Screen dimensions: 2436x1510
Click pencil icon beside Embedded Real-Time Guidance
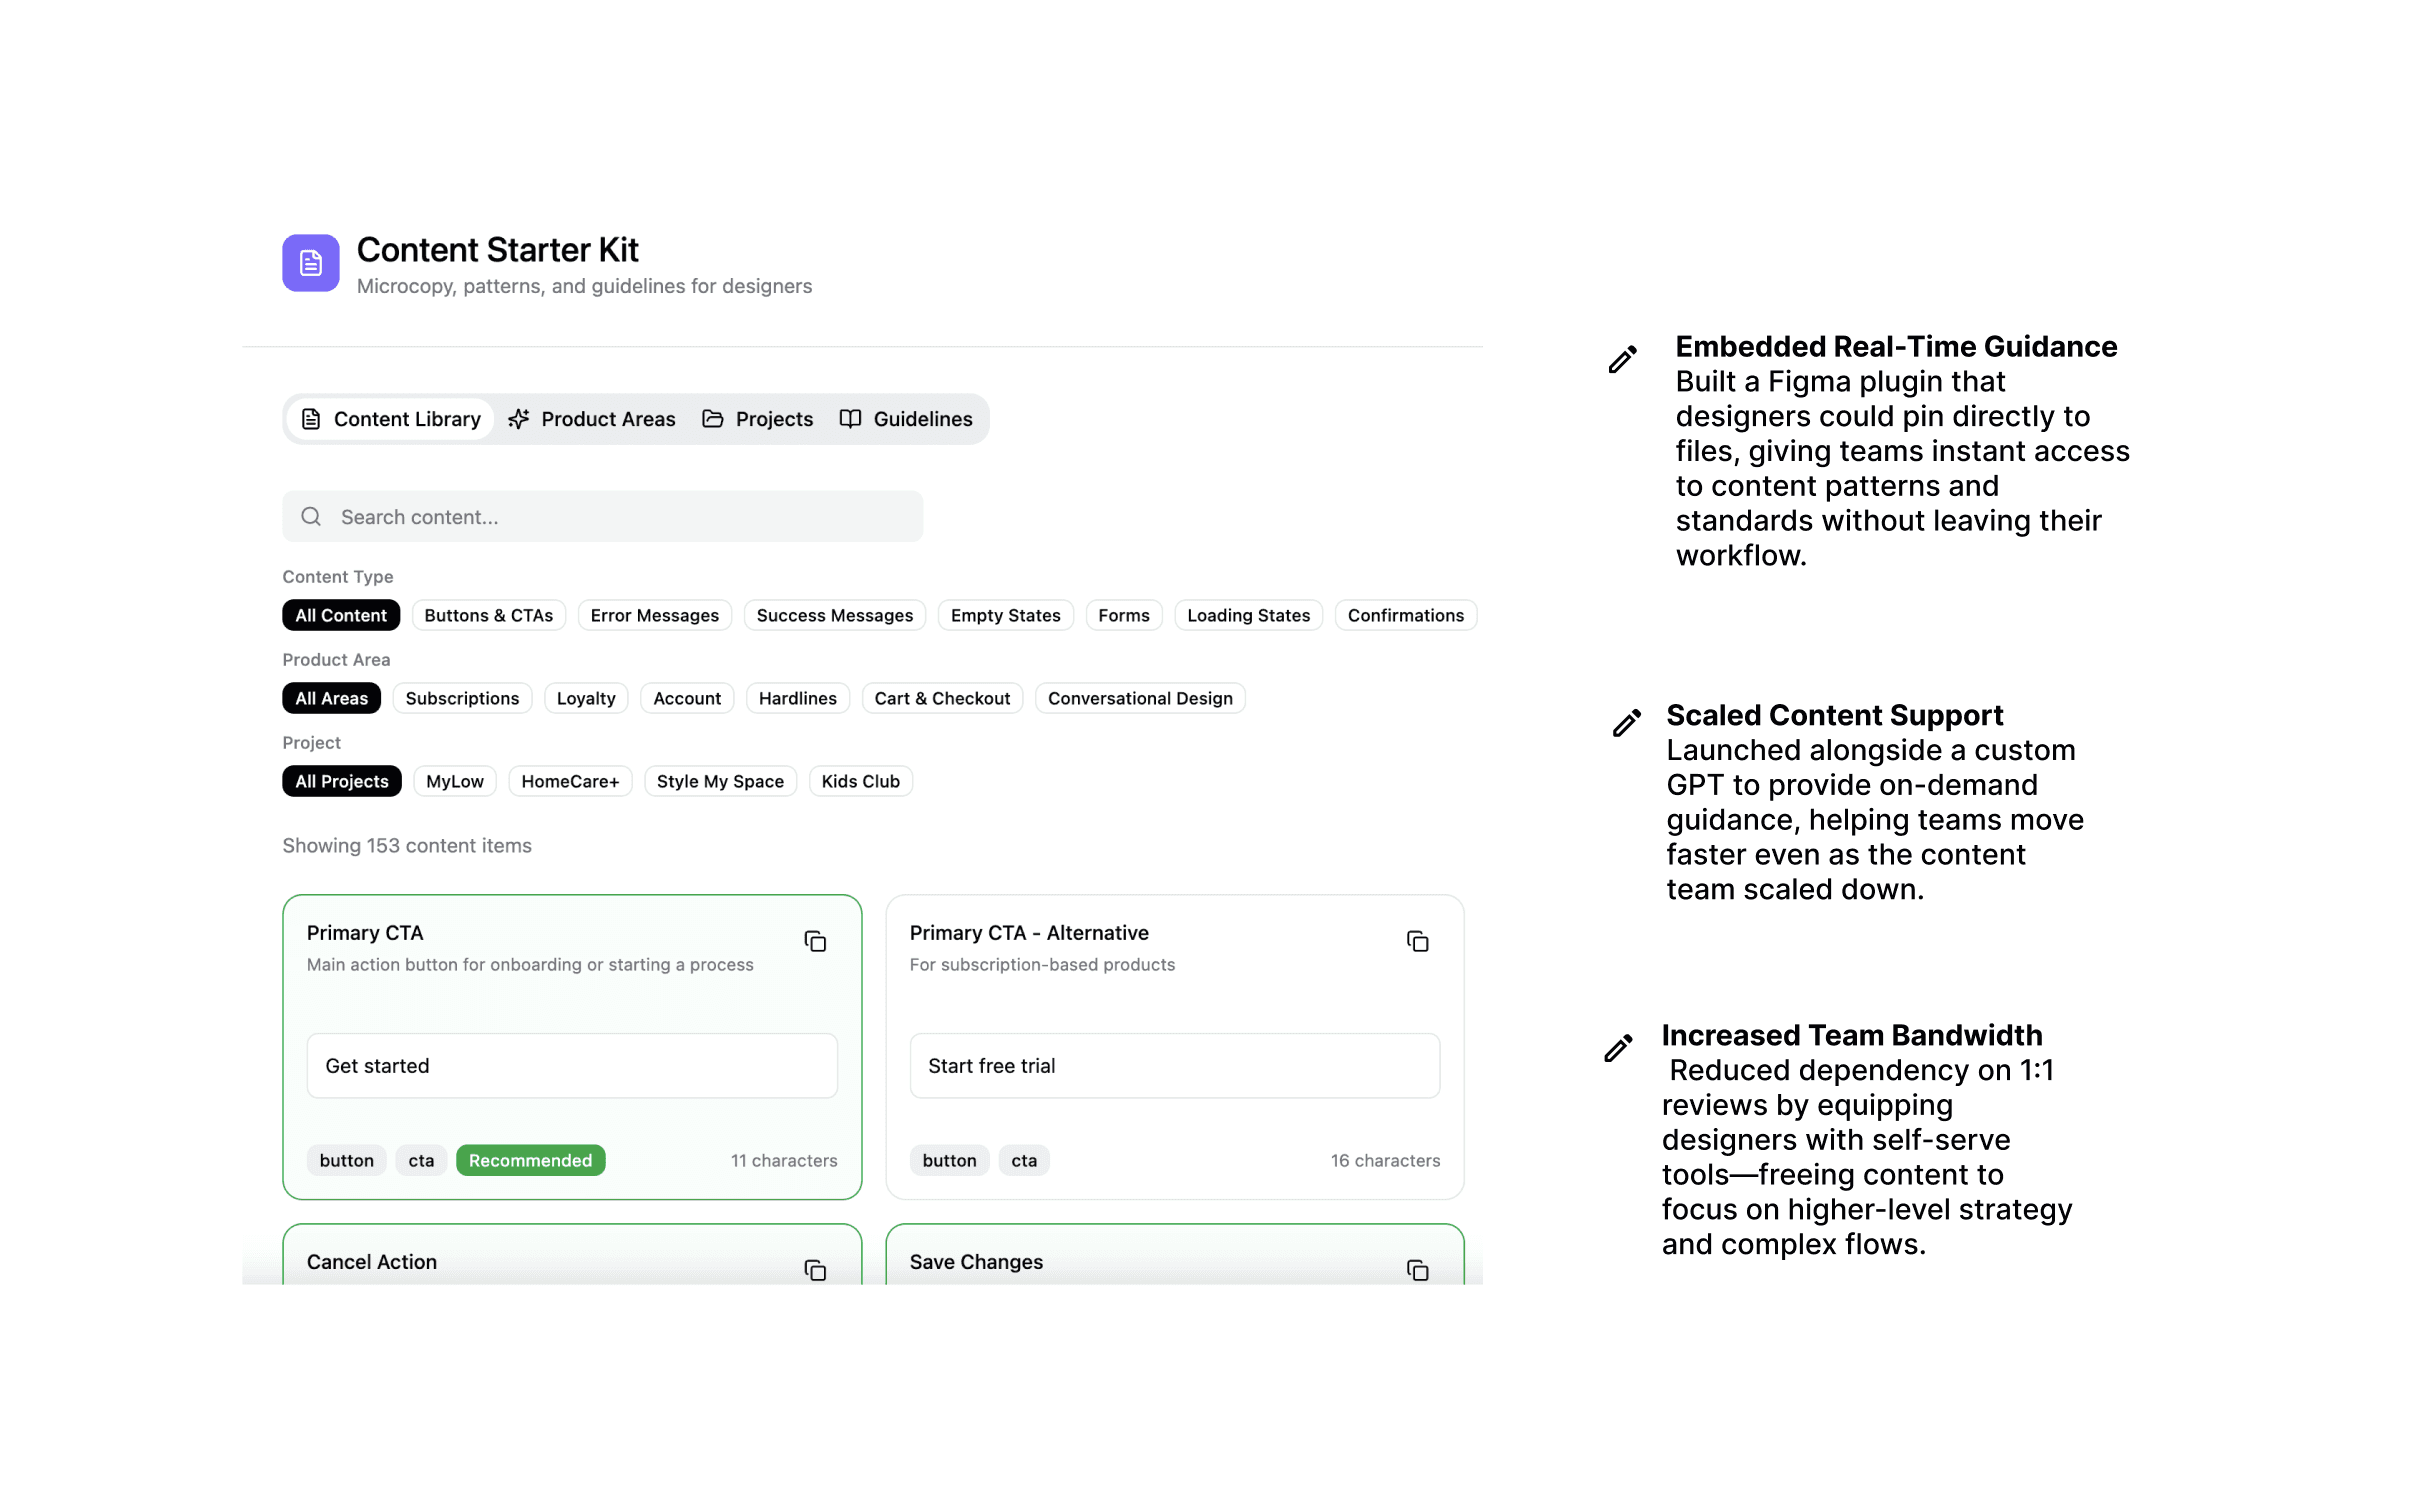[x=1622, y=359]
